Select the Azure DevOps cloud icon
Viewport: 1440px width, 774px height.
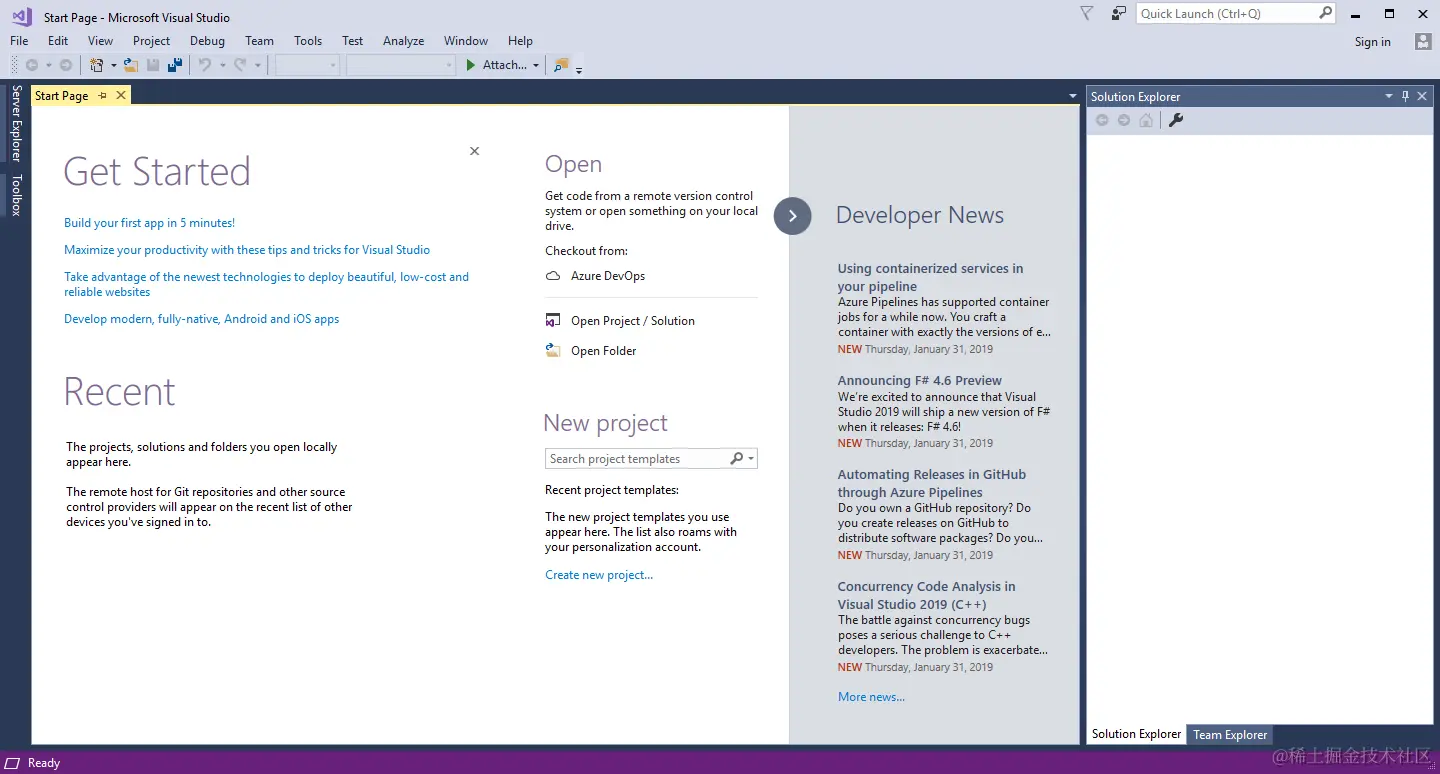(553, 275)
